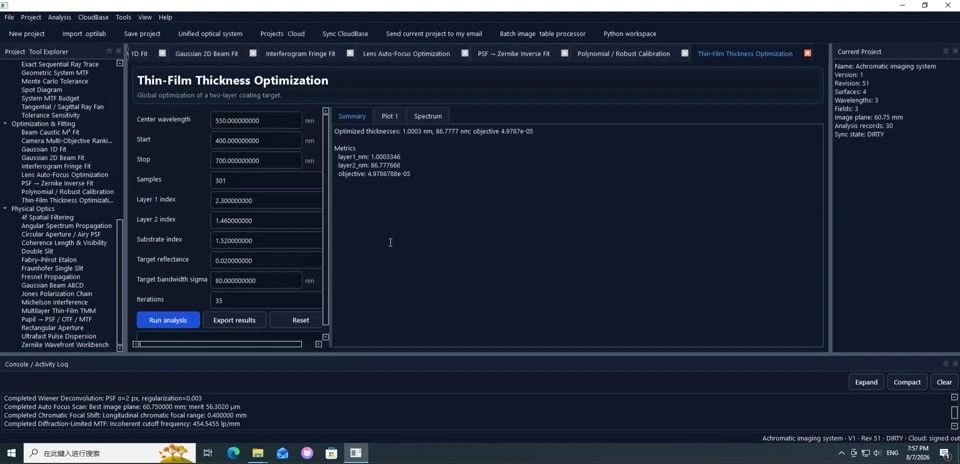Click the Center wavelength input field
The width and height of the screenshot is (960, 464).
coord(256,121)
